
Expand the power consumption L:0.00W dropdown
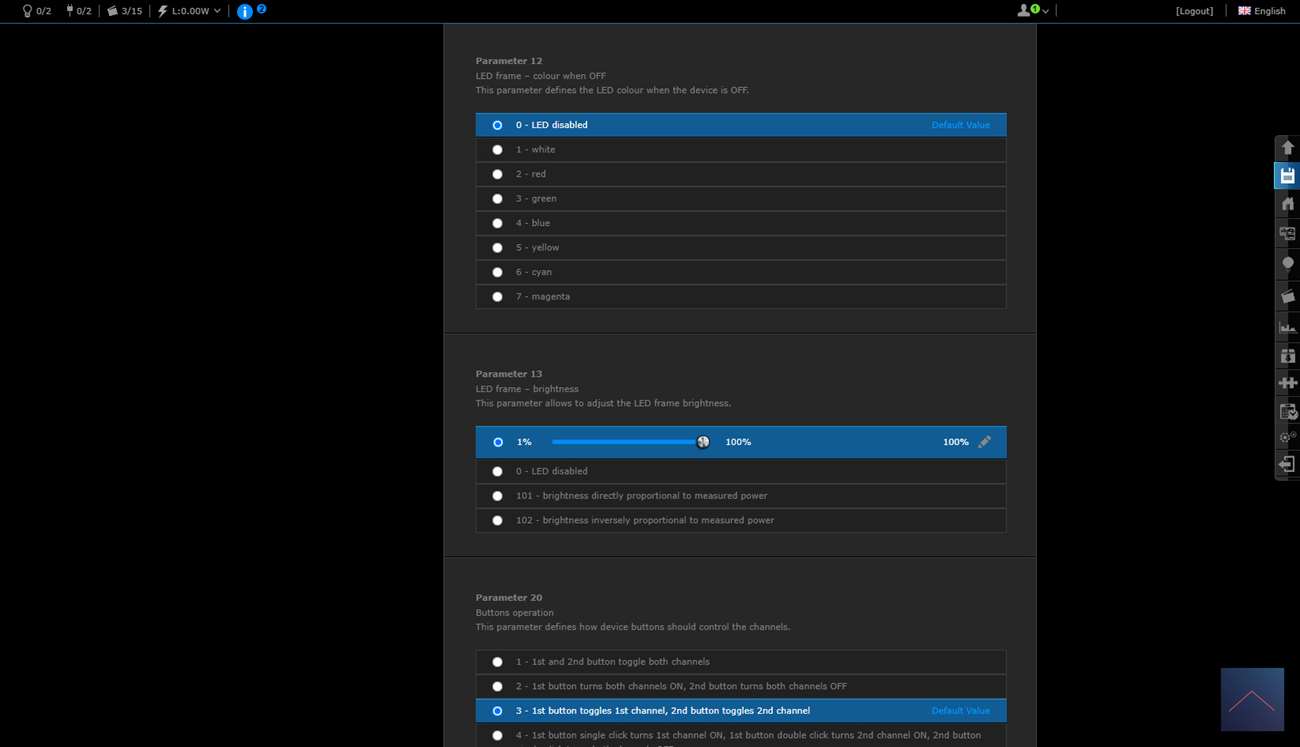click(x=190, y=11)
